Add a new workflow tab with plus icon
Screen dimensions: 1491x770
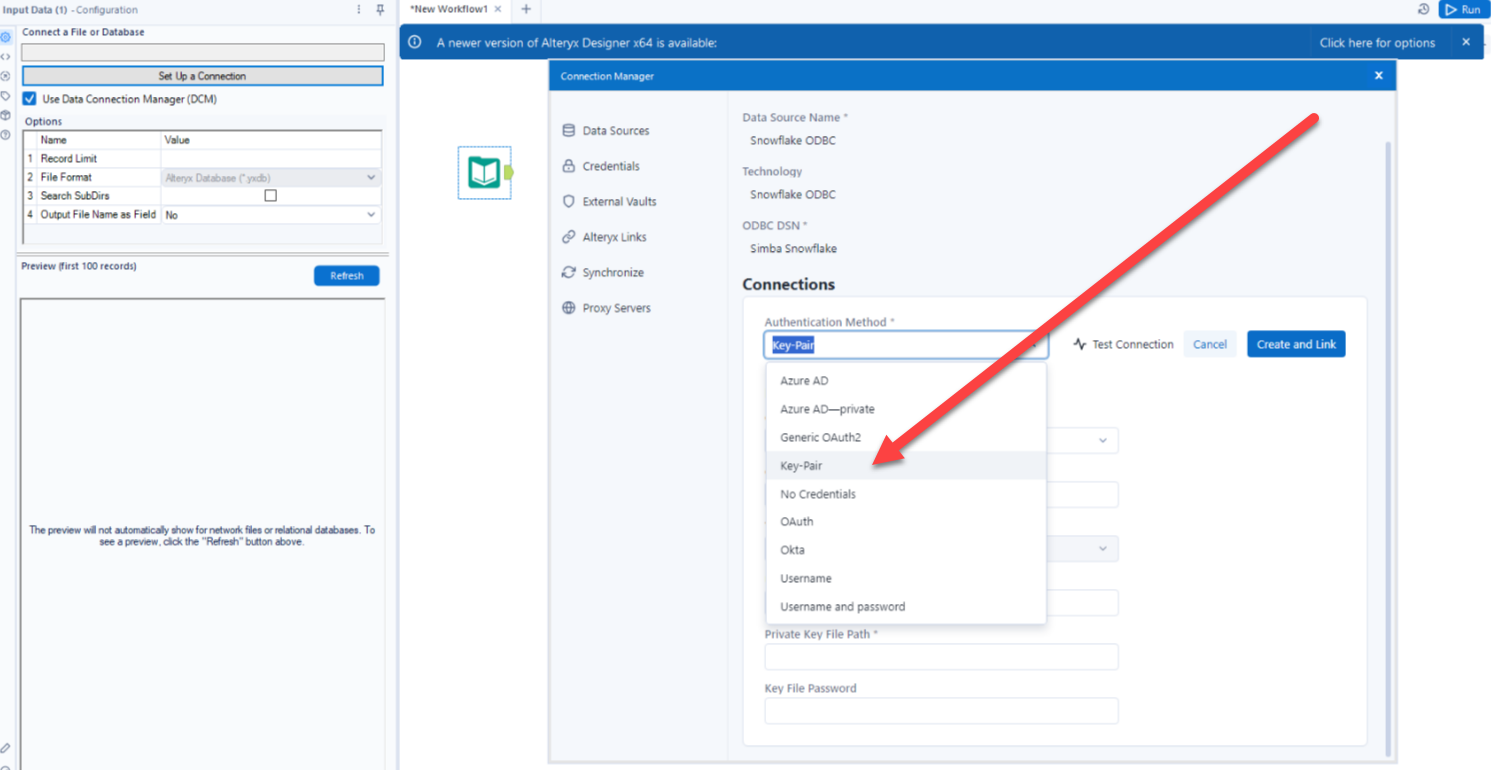pyautogui.click(x=526, y=10)
